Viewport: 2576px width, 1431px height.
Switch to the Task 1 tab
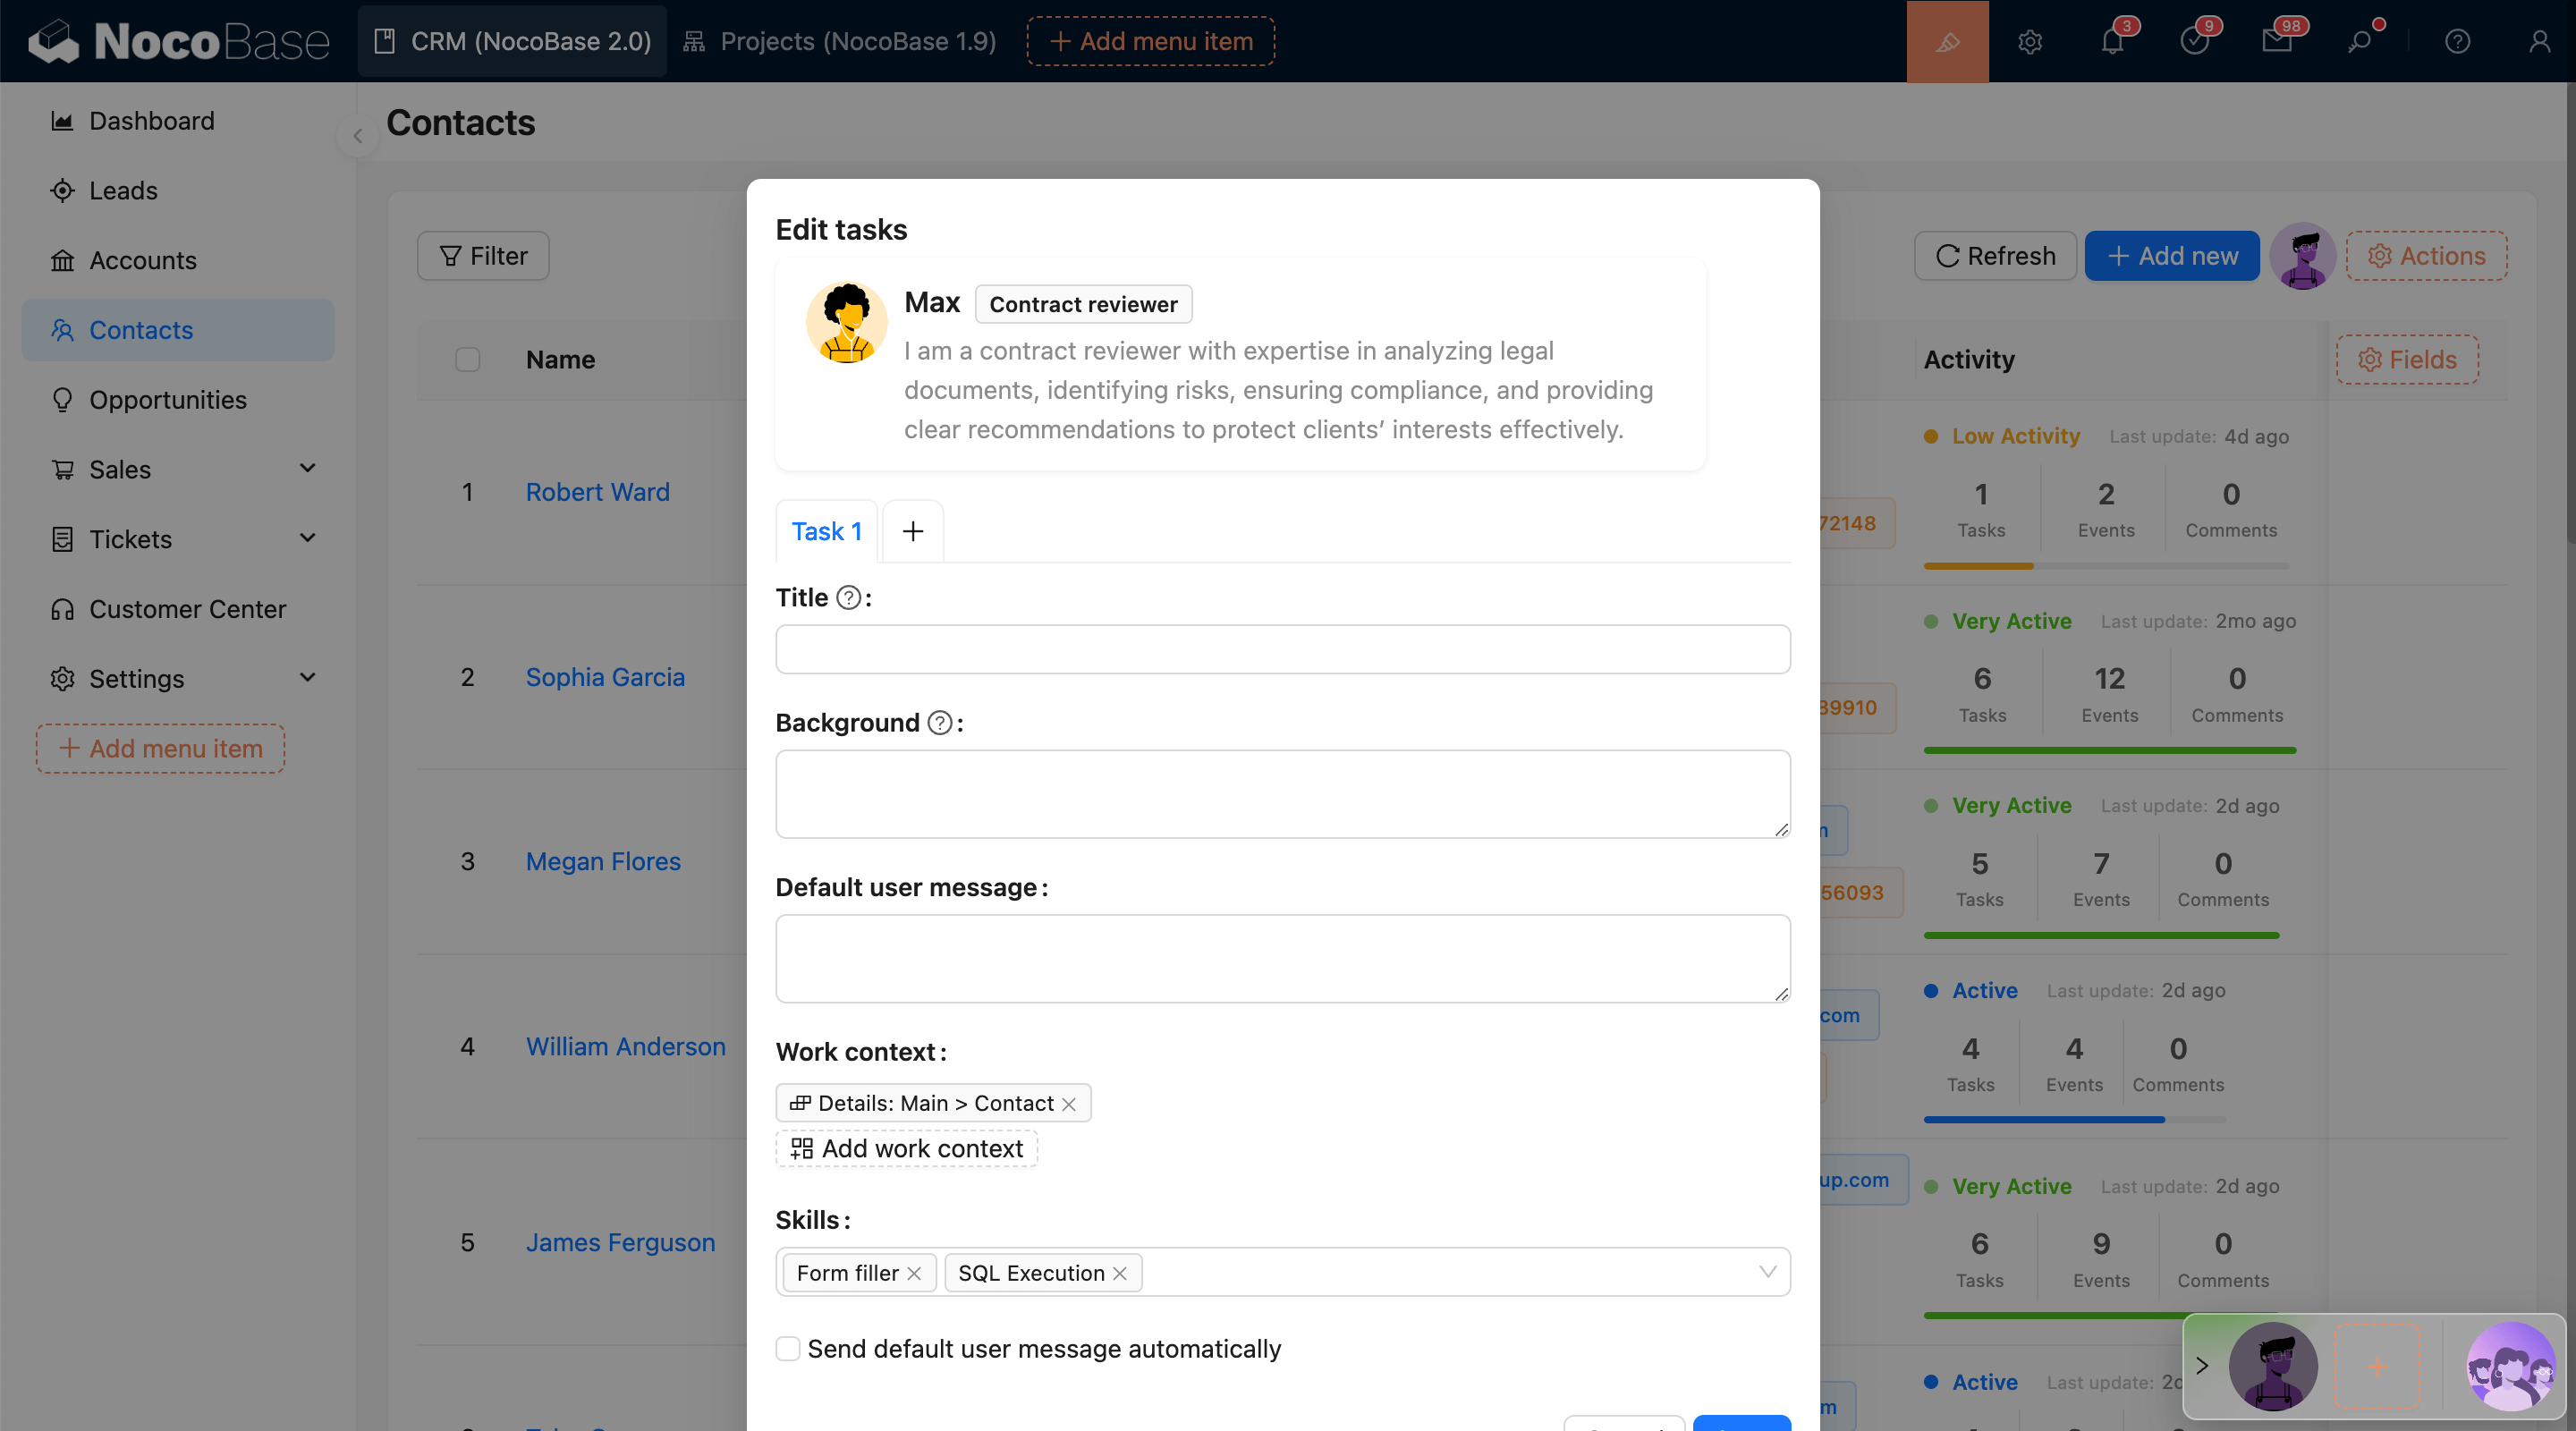point(826,531)
